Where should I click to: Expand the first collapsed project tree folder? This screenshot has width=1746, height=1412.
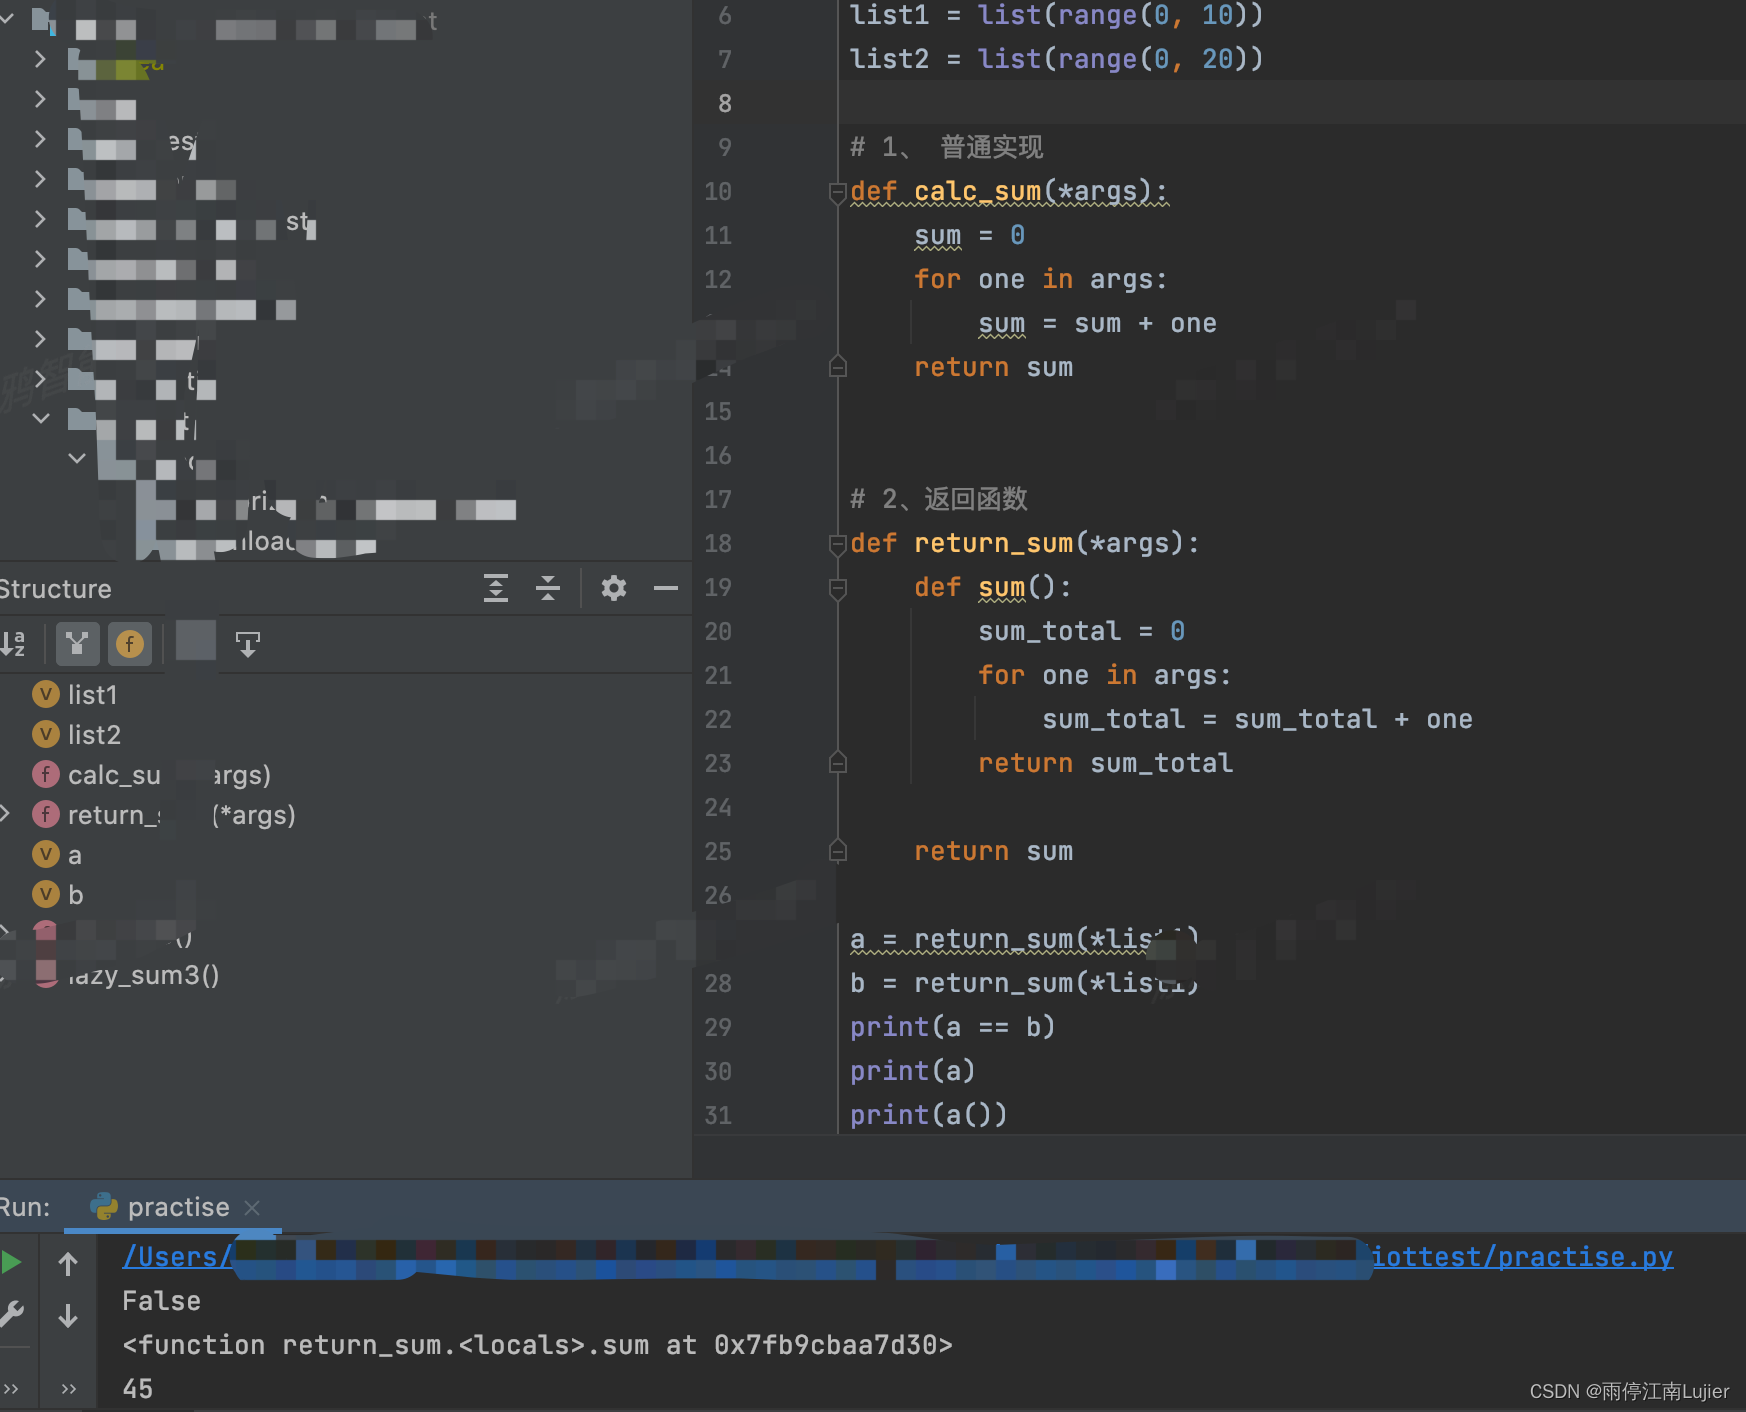(40, 59)
